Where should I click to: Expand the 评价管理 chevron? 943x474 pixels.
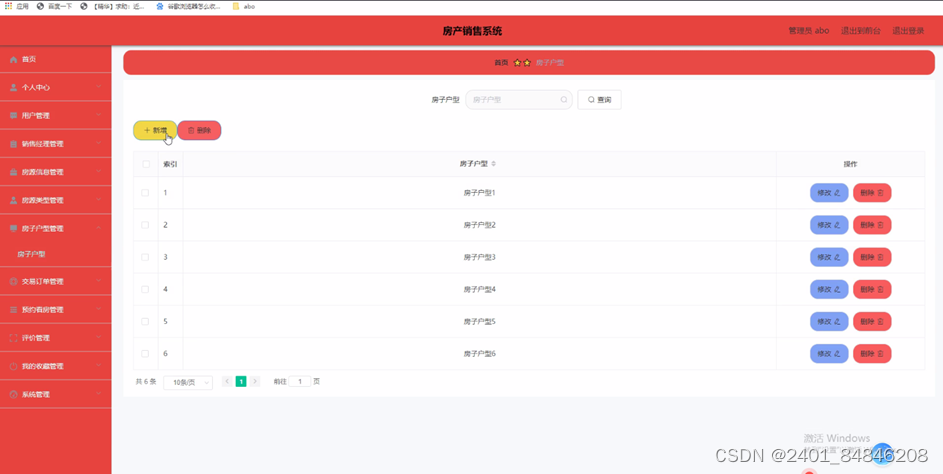pyautogui.click(x=99, y=338)
